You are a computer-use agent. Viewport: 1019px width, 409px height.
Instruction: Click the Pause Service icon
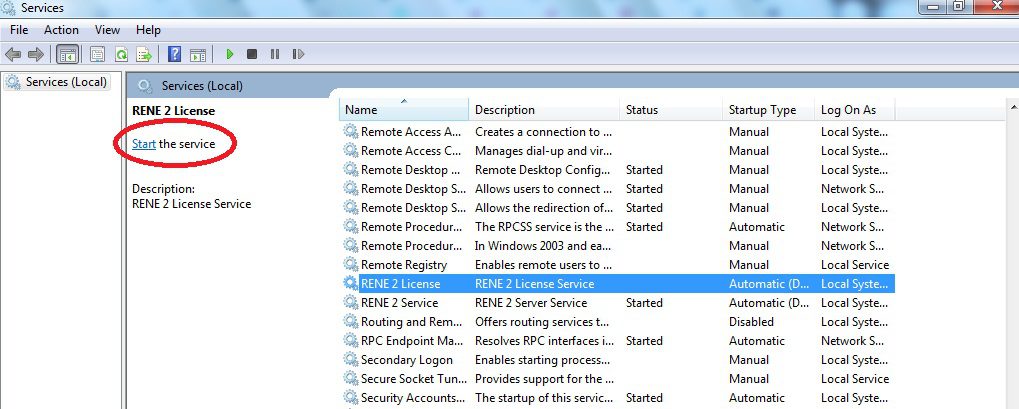coord(275,55)
